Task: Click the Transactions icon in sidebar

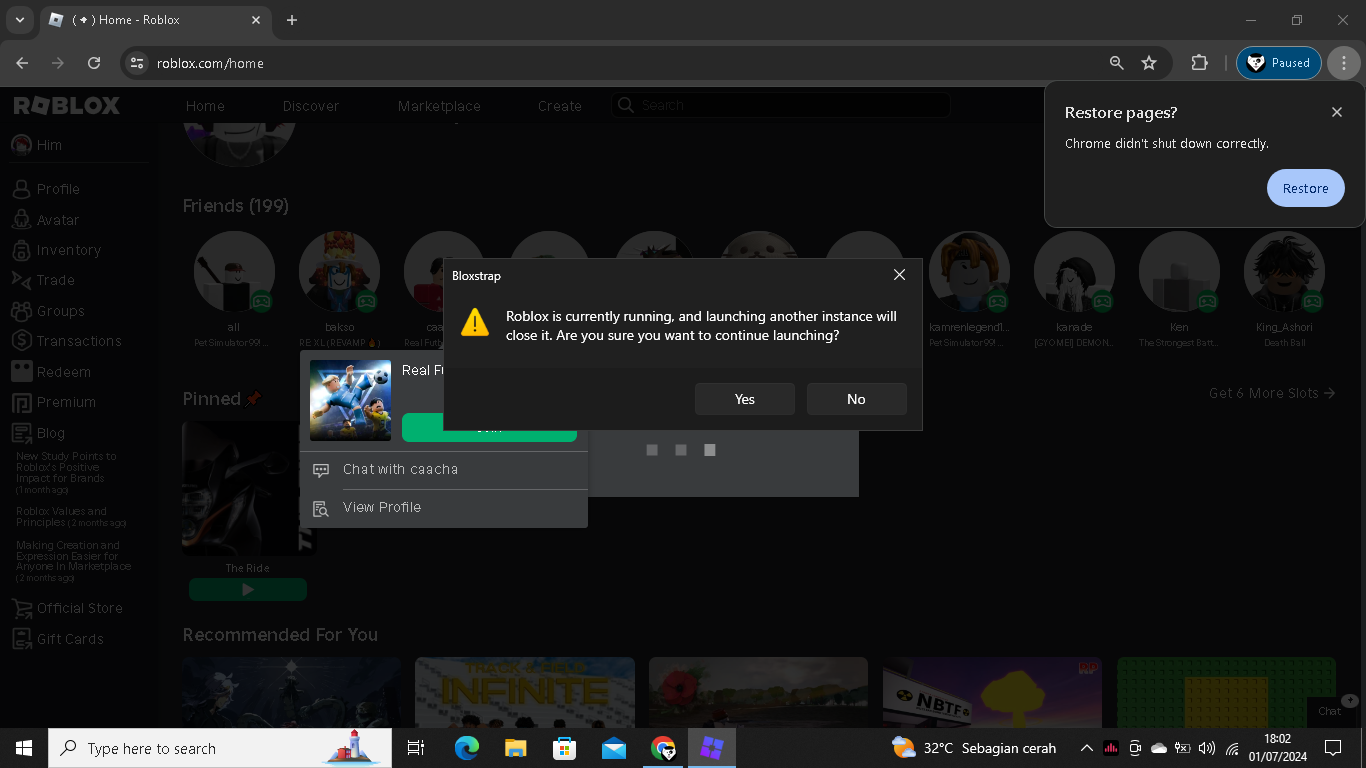Action: point(21,341)
